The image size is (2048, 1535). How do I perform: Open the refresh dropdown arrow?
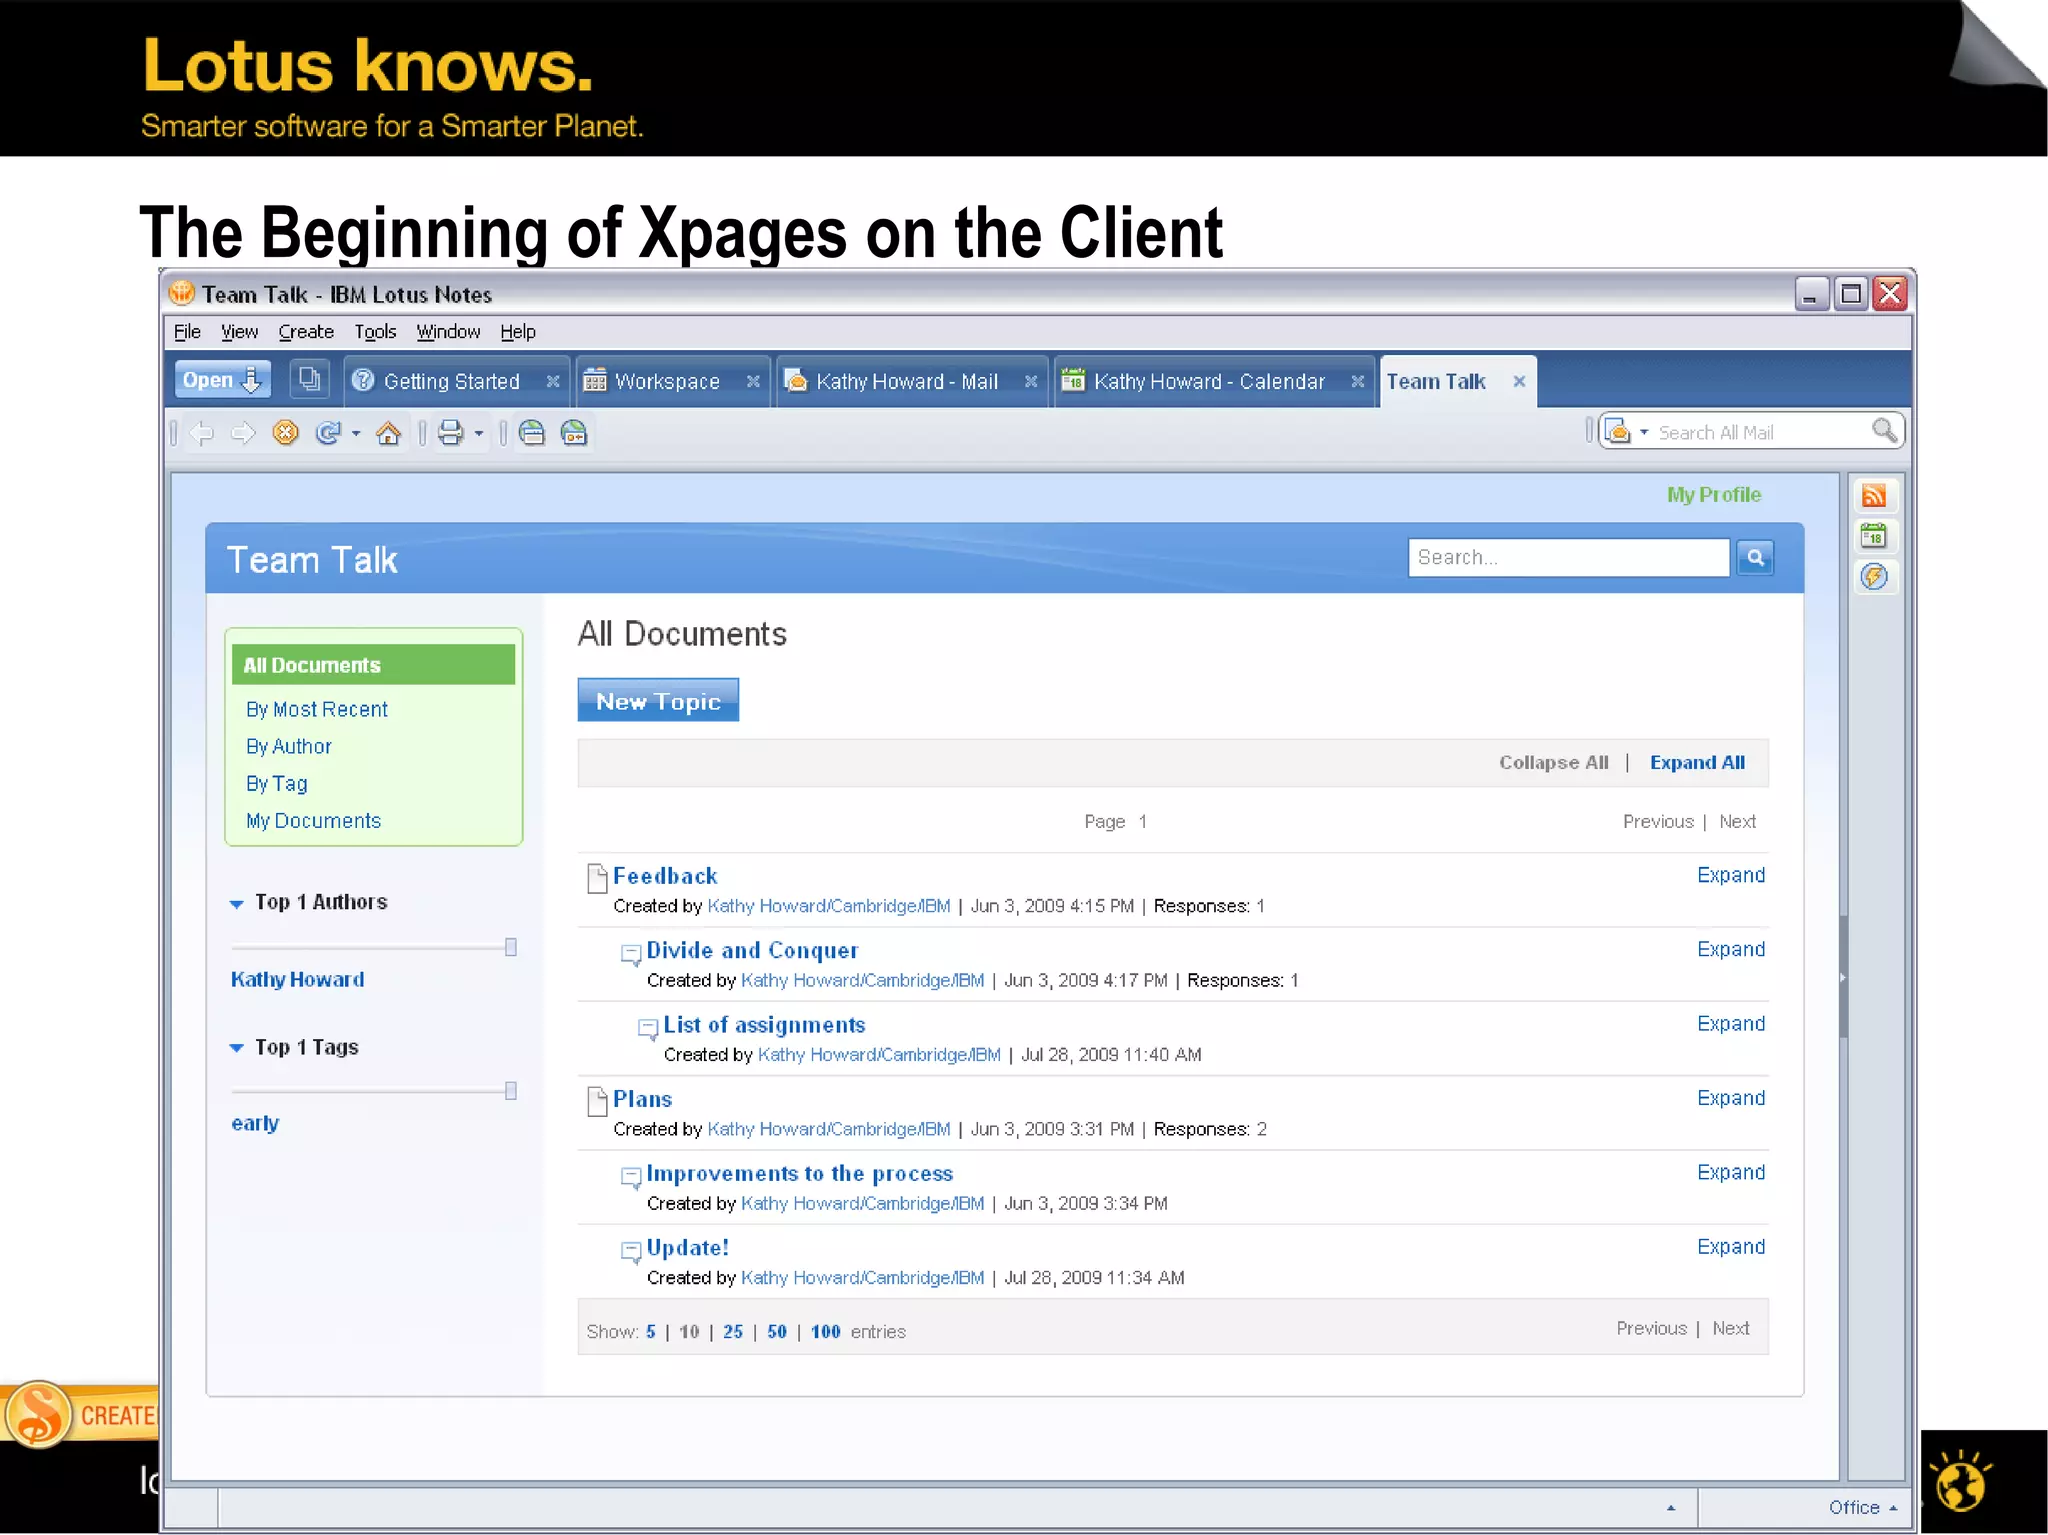click(356, 434)
